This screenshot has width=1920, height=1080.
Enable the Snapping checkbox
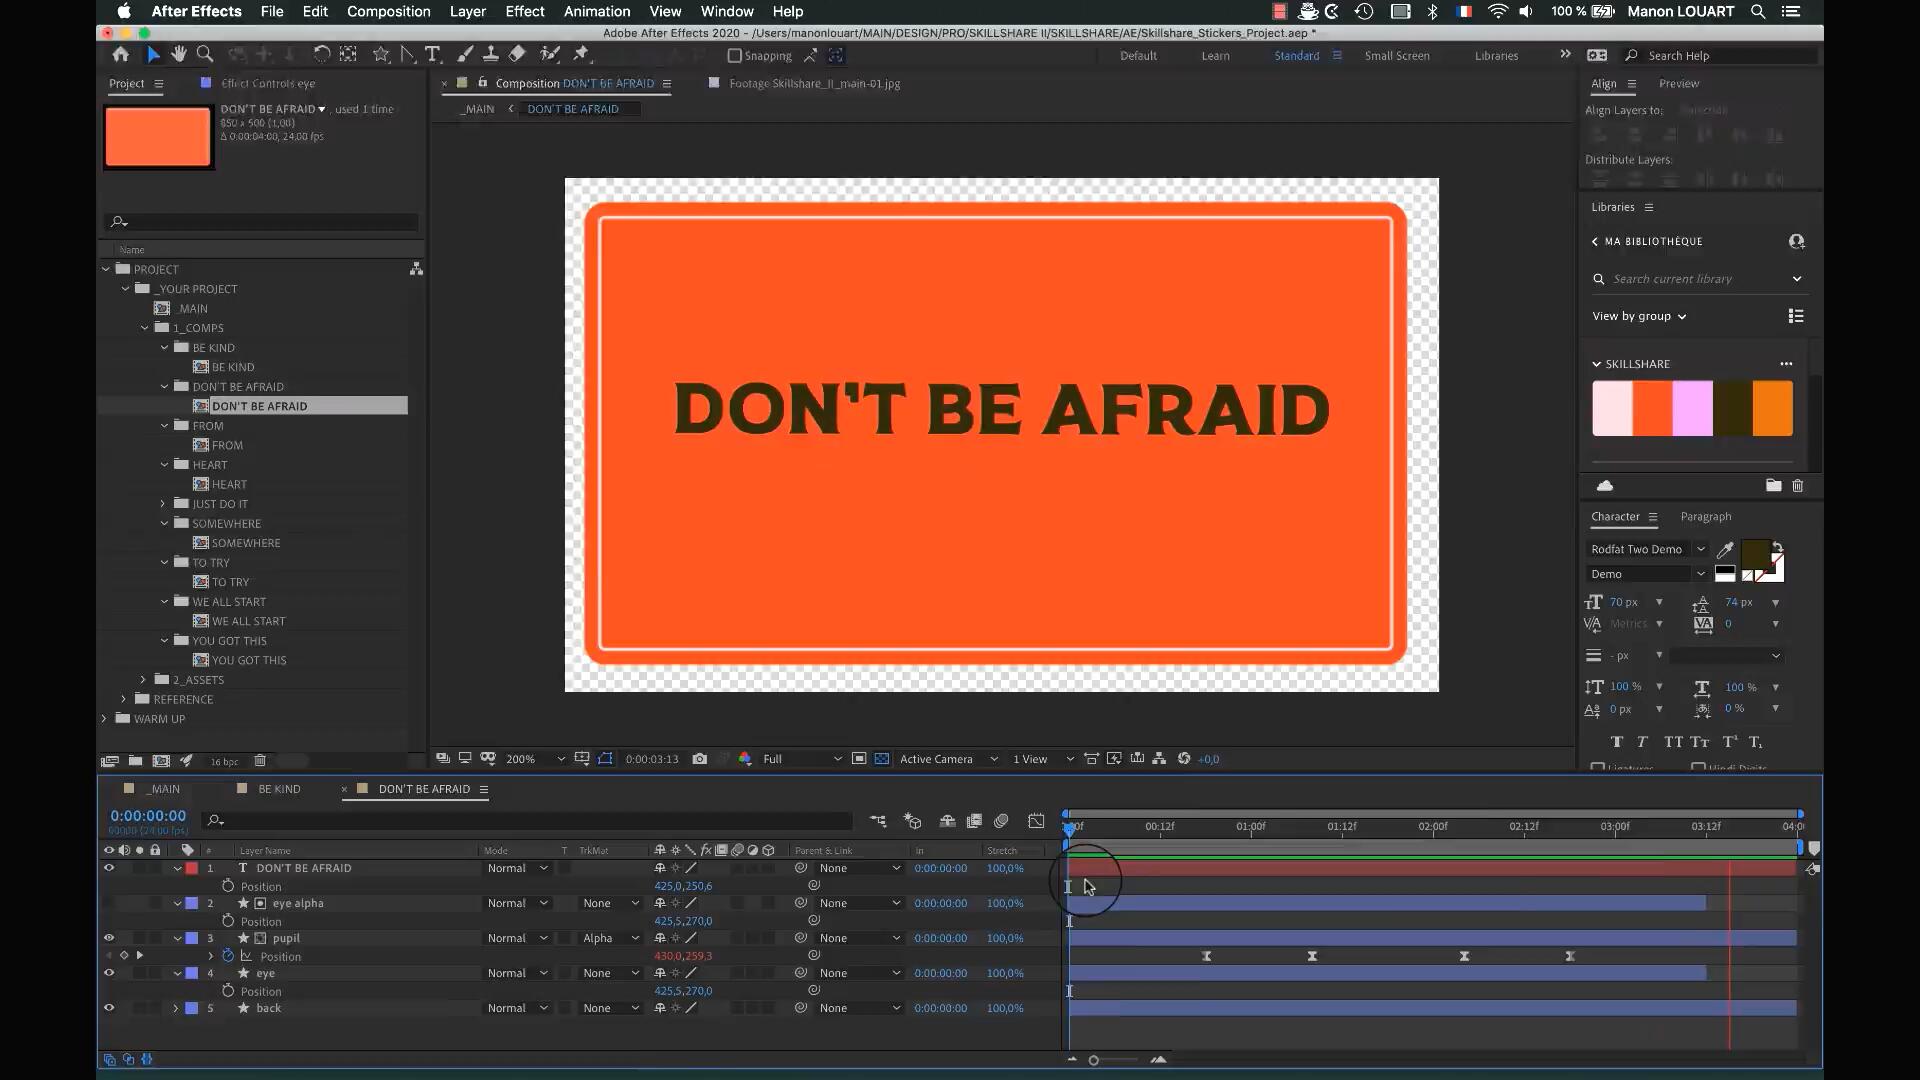pyautogui.click(x=735, y=56)
